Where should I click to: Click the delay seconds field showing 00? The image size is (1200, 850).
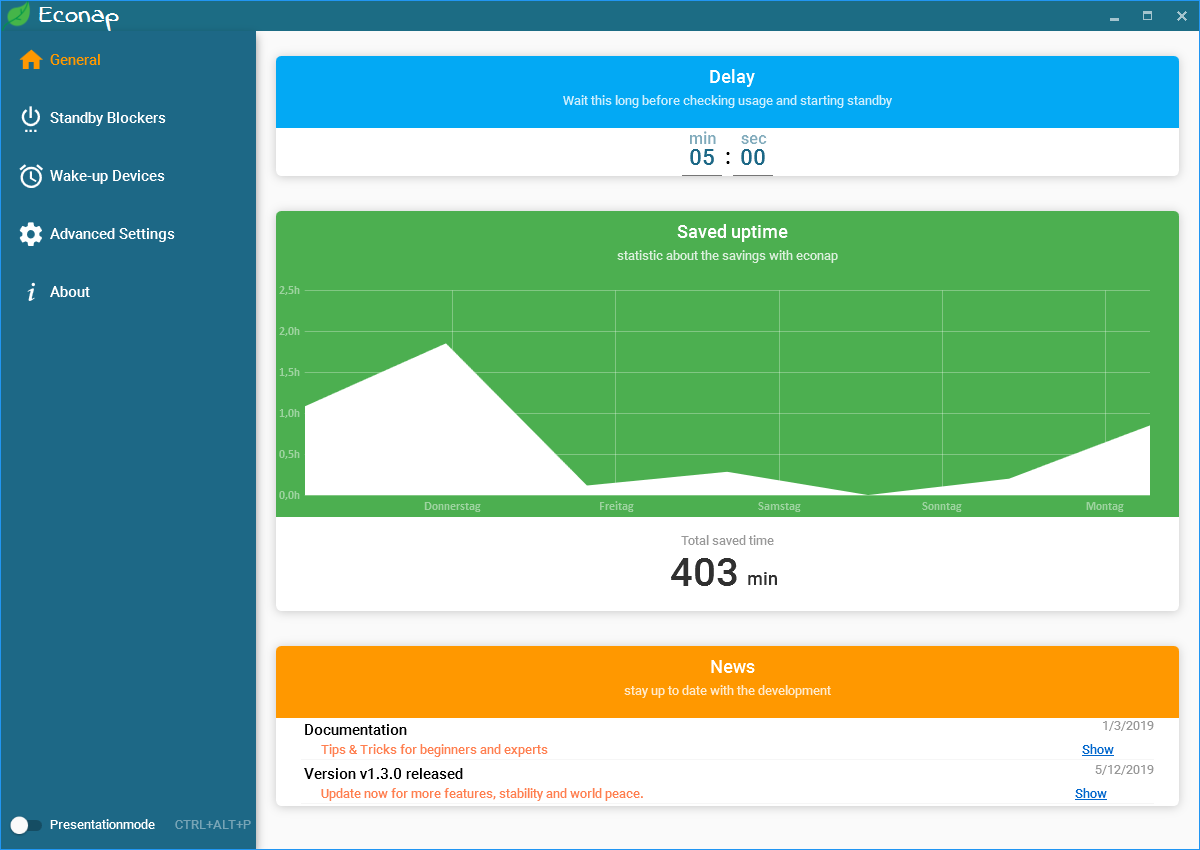753,158
